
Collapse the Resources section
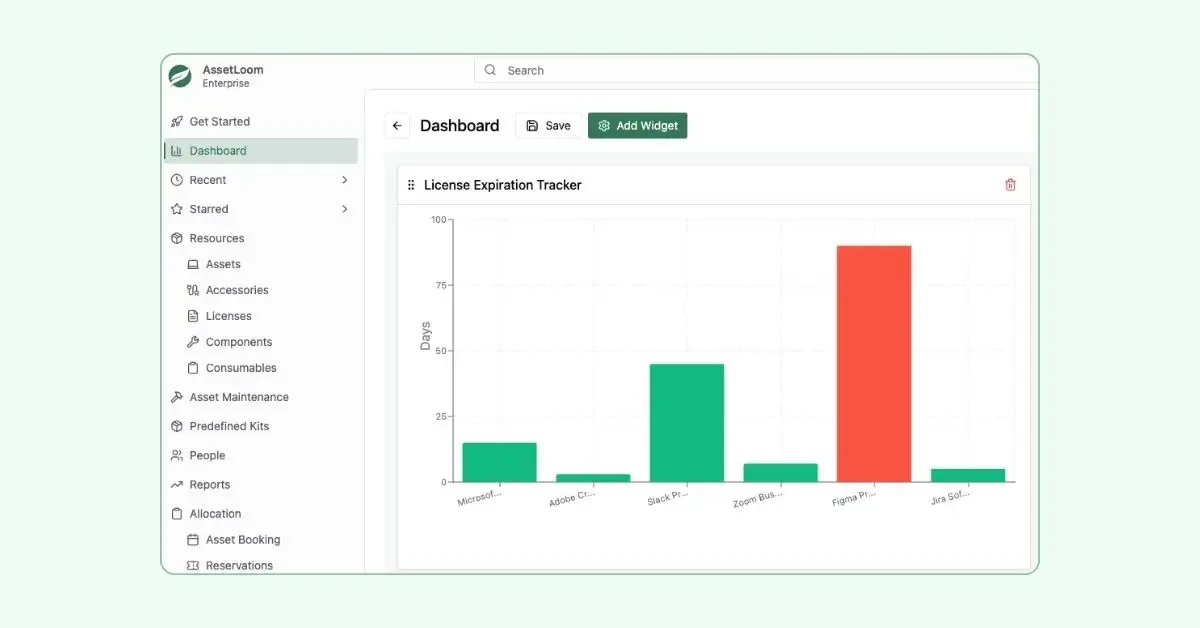[x=216, y=238]
